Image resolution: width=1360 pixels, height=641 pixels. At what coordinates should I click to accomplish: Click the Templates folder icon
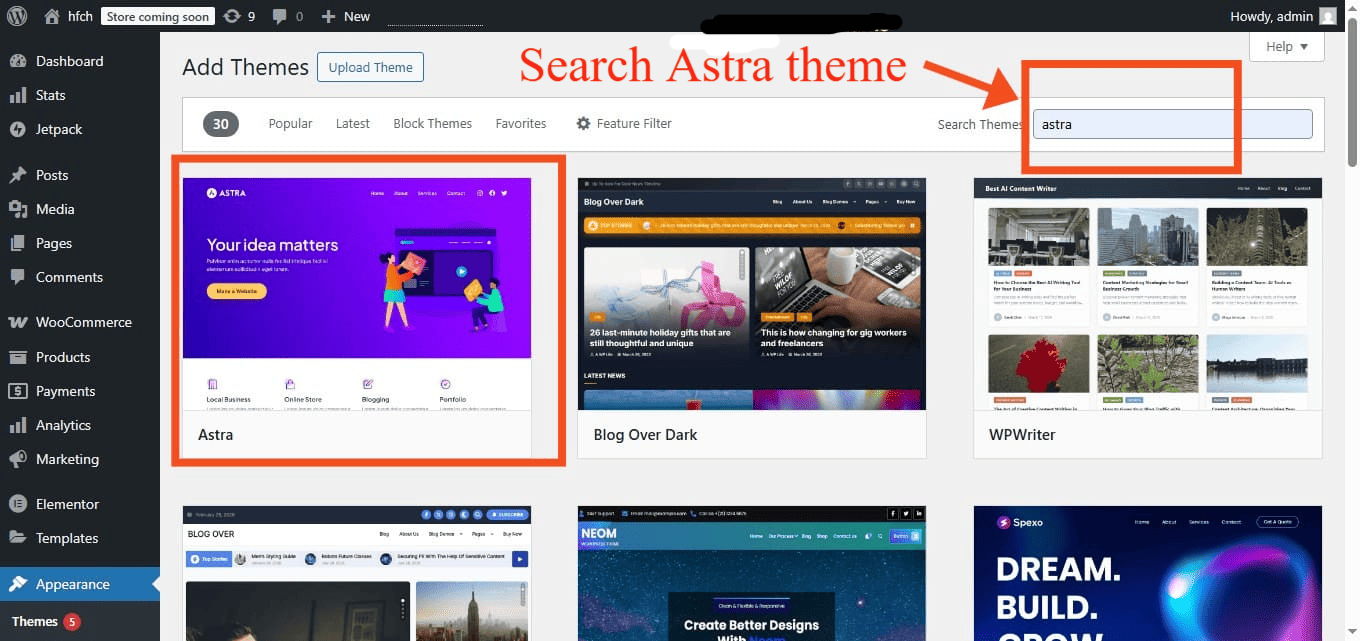point(18,538)
